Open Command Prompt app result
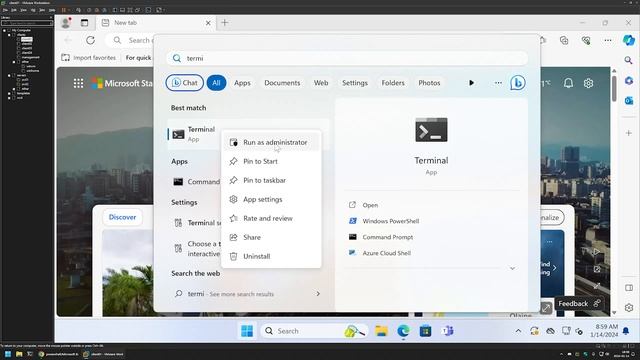 point(196,182)
